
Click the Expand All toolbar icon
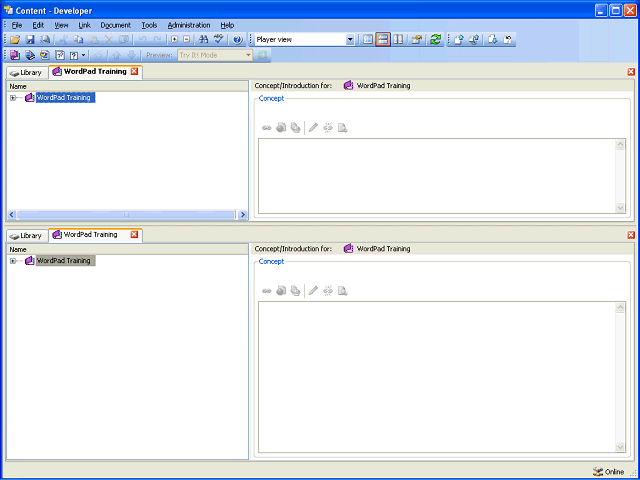coord(175,40)
